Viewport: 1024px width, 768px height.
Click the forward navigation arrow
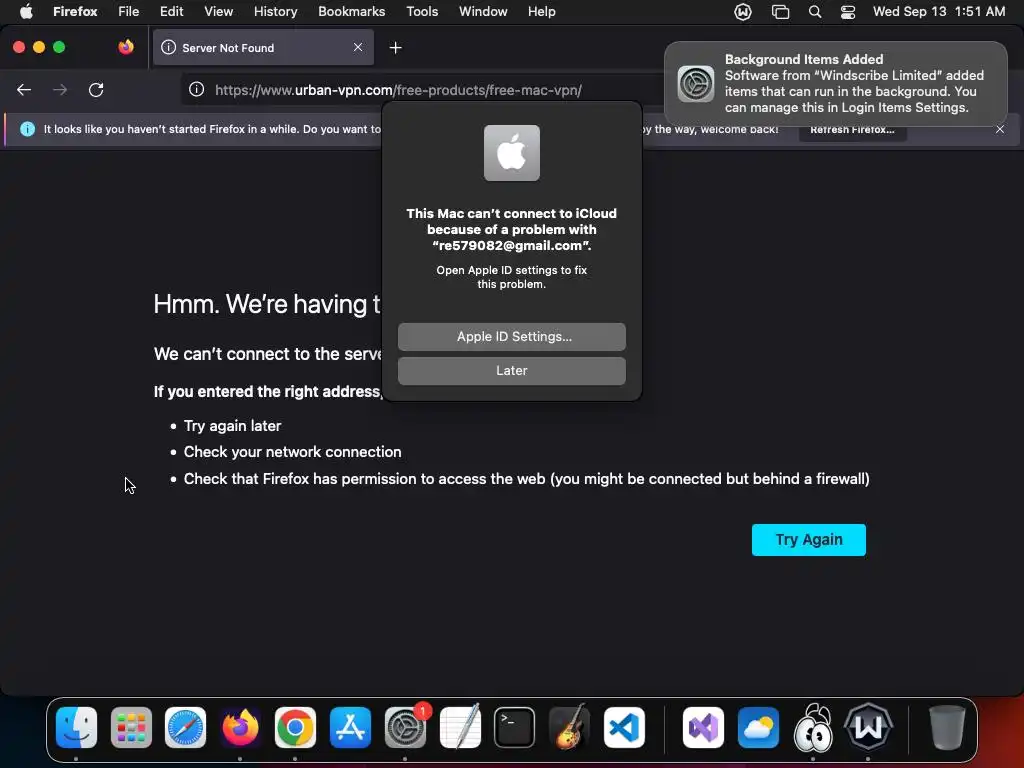coord(60,89)
